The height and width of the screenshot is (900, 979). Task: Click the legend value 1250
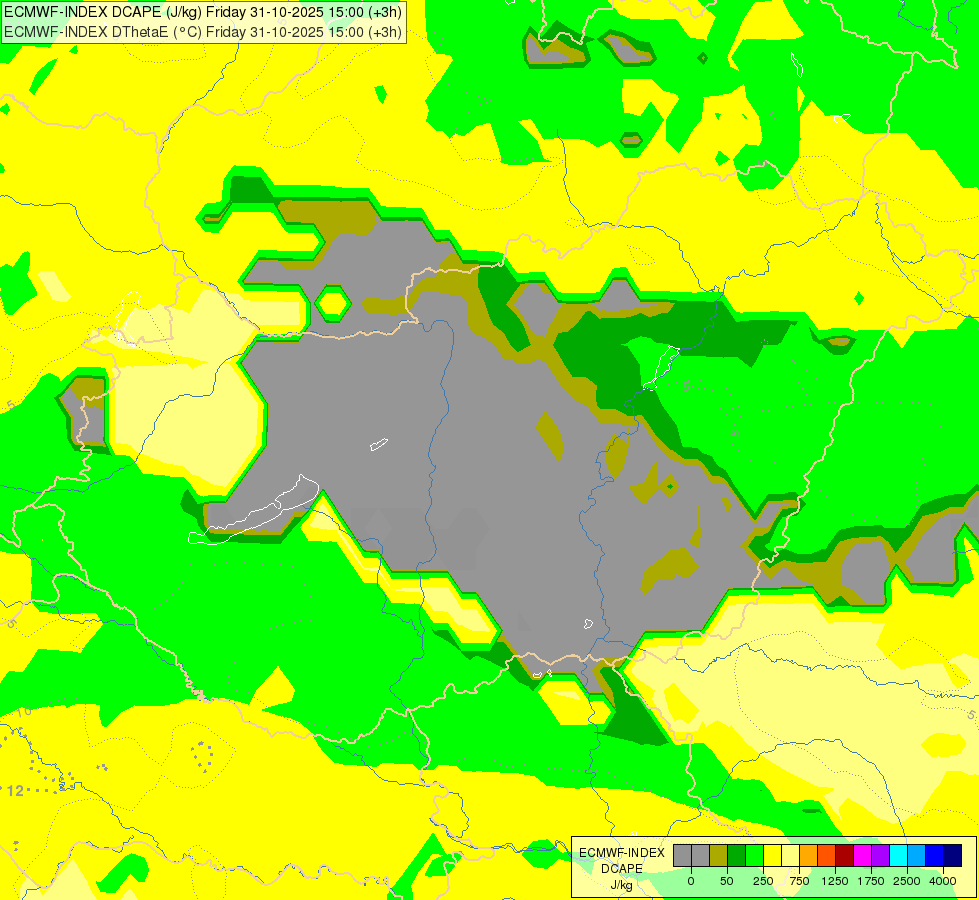click(x=835, y=881)
